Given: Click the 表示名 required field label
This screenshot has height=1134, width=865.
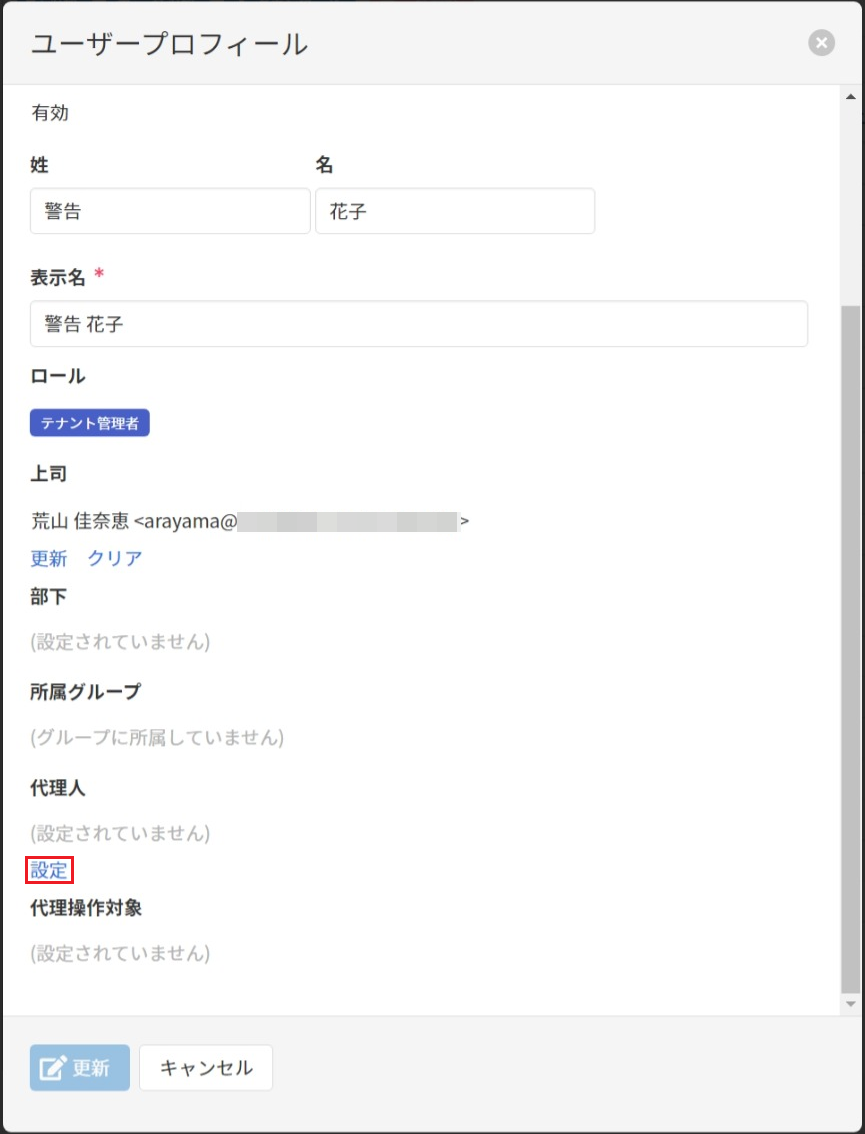Looking at the screenshot, I should point(58,277).
